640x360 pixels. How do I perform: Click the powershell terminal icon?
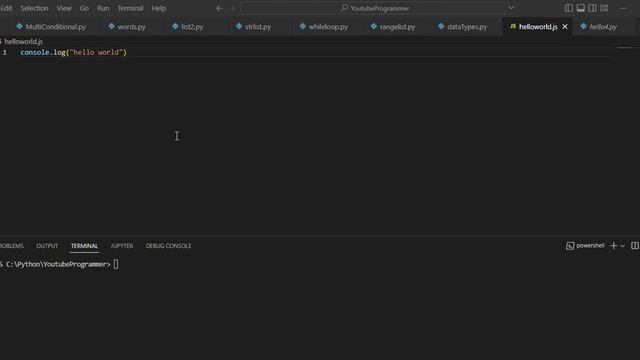point(570,246)
